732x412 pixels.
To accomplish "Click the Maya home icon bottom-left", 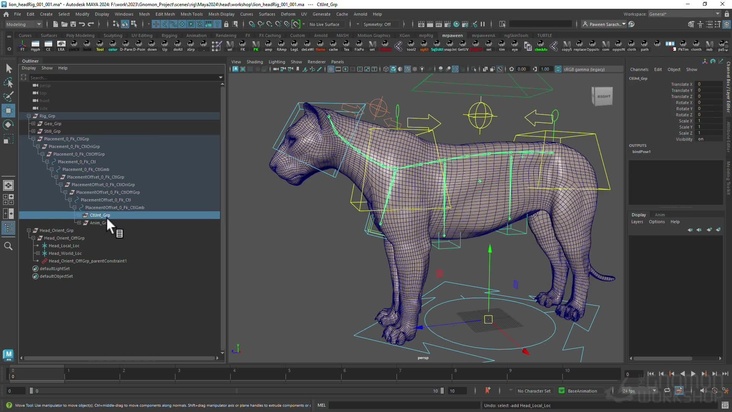I will click(9, 355).
